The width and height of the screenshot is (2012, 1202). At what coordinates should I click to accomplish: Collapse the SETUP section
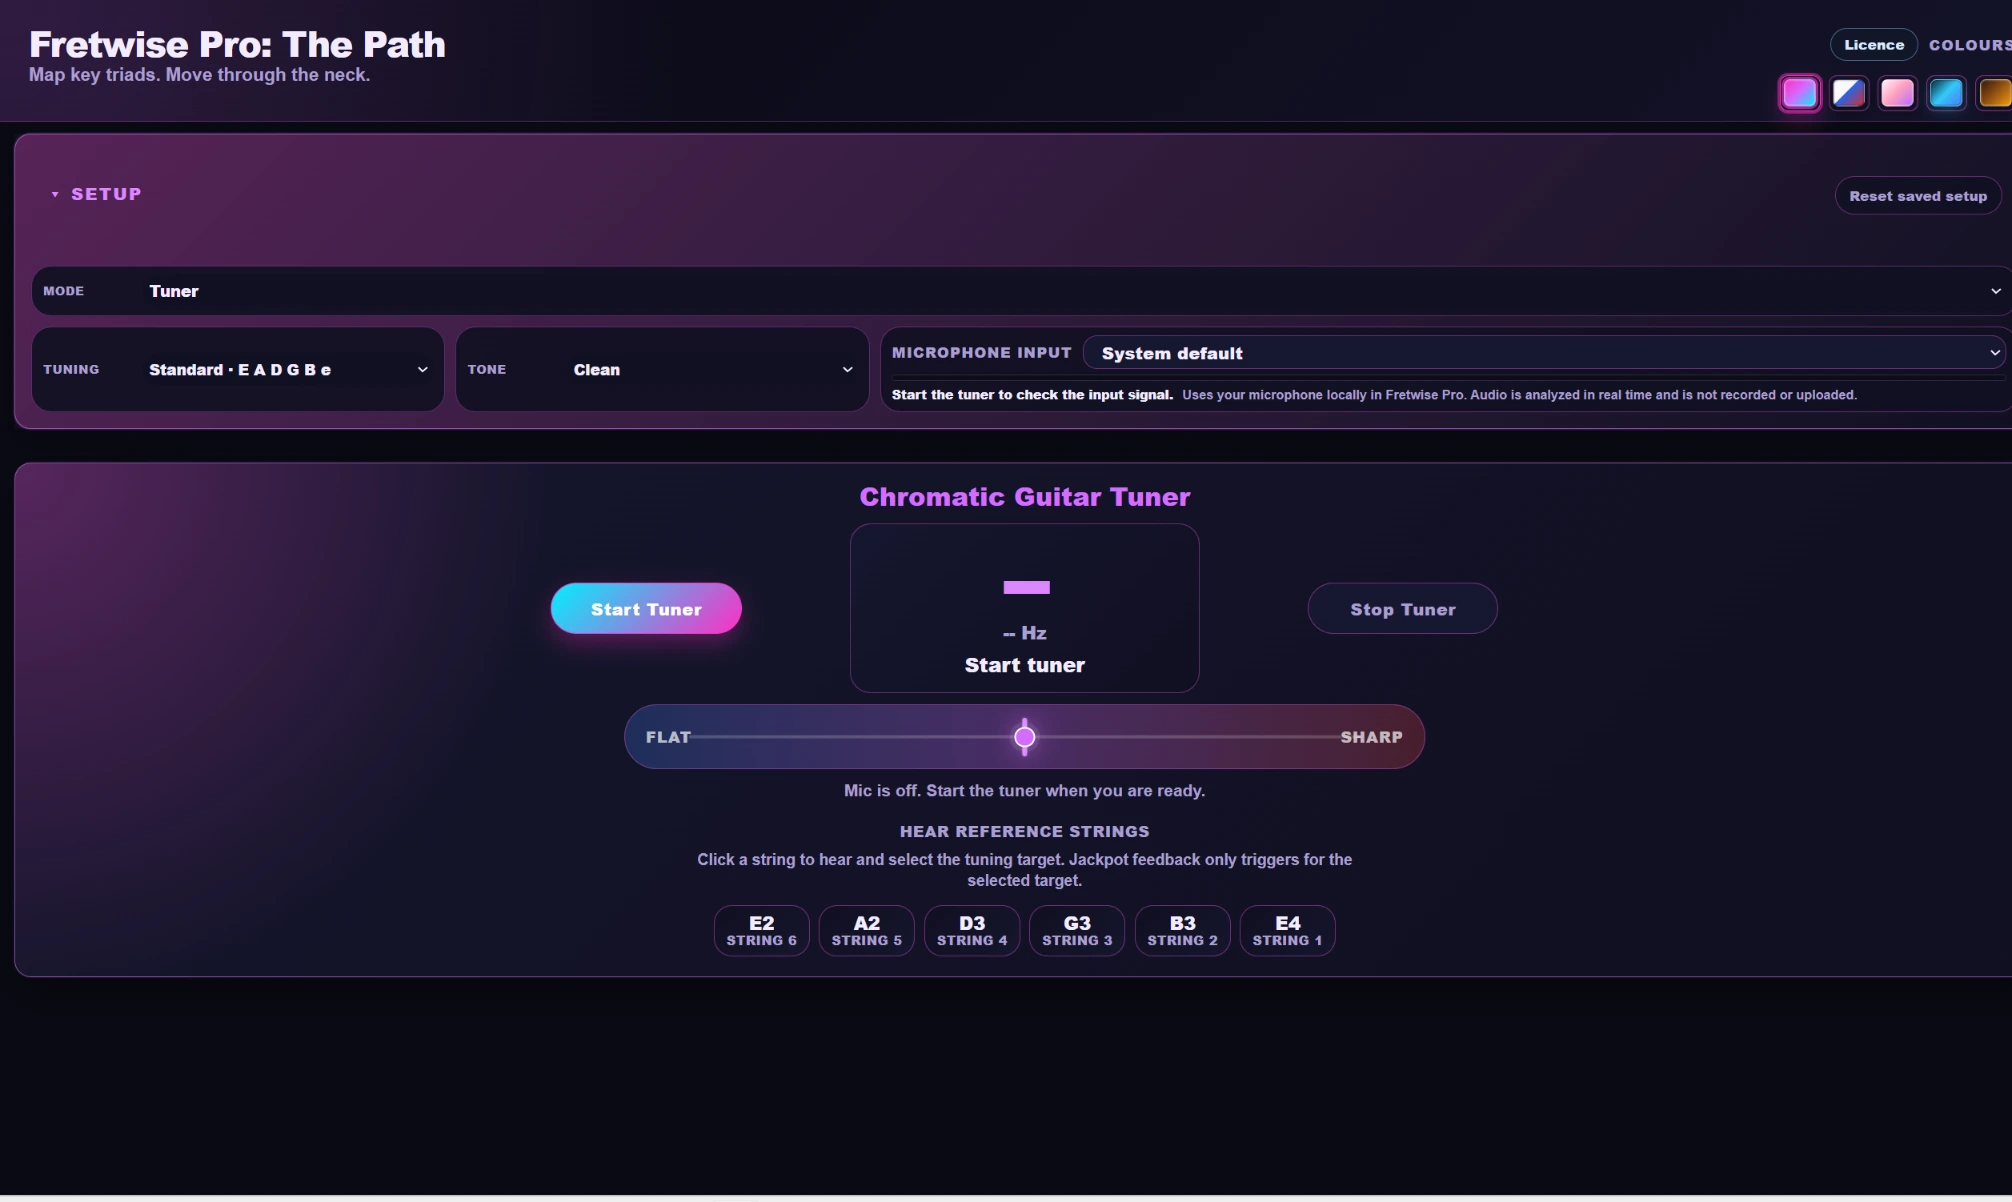[96, 194]
